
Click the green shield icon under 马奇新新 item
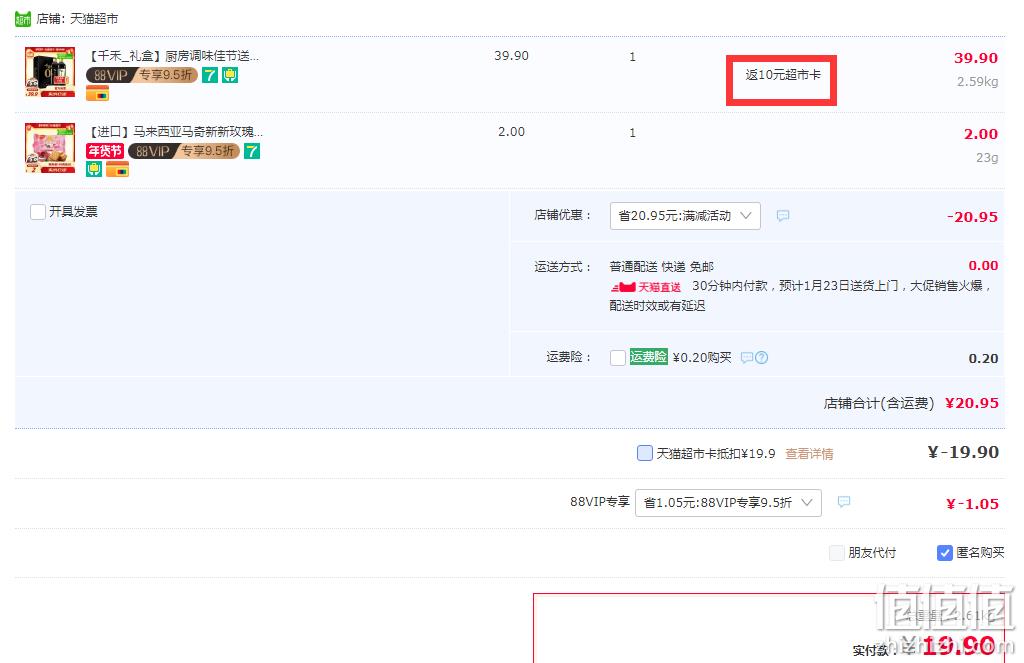pos(94,169)
